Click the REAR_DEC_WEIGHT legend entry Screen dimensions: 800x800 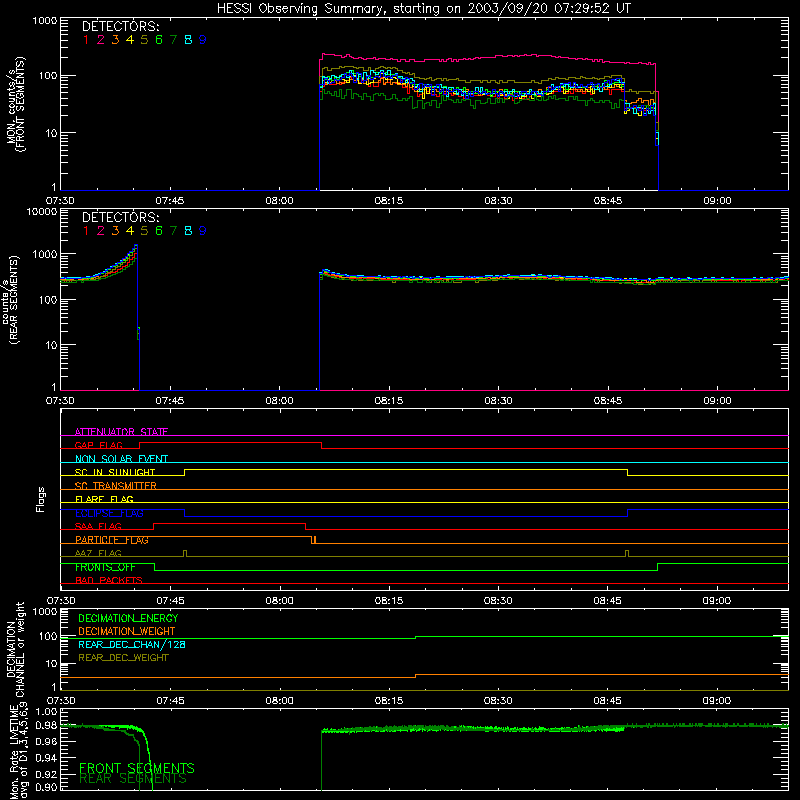click(123, 658)
